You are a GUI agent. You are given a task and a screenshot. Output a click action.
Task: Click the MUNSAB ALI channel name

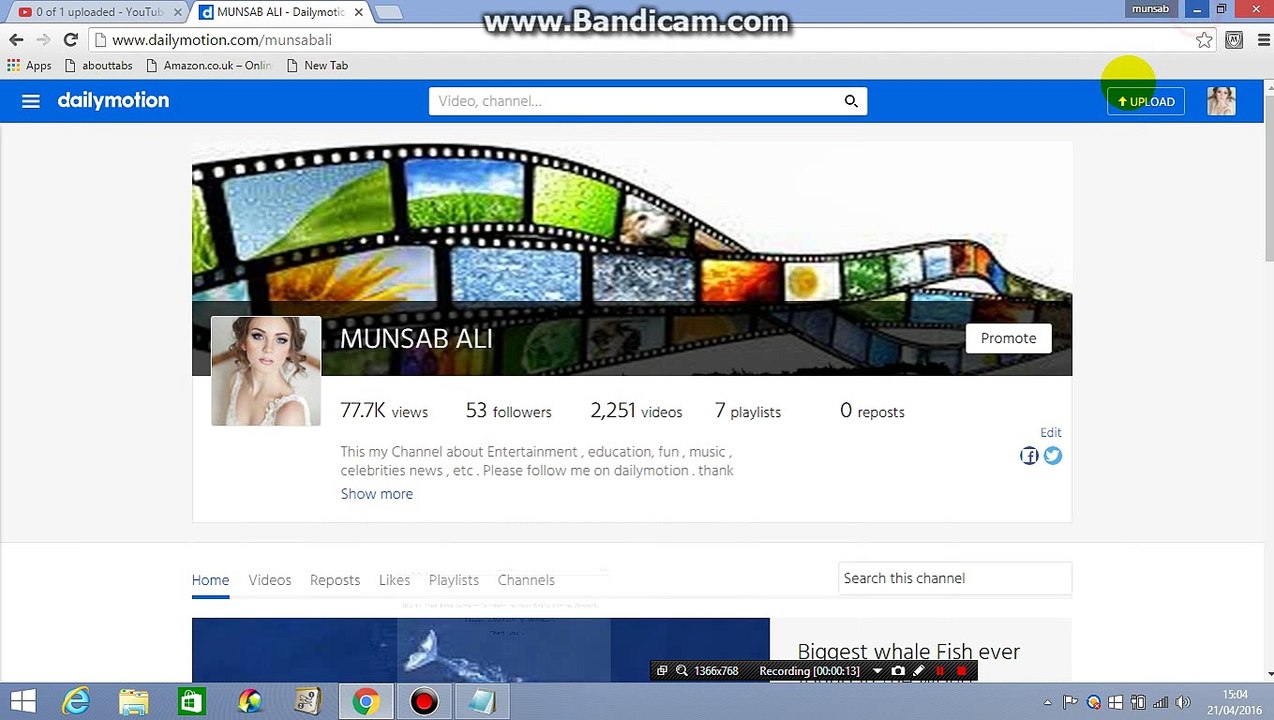pyautogui.click(x=416, y=339)
